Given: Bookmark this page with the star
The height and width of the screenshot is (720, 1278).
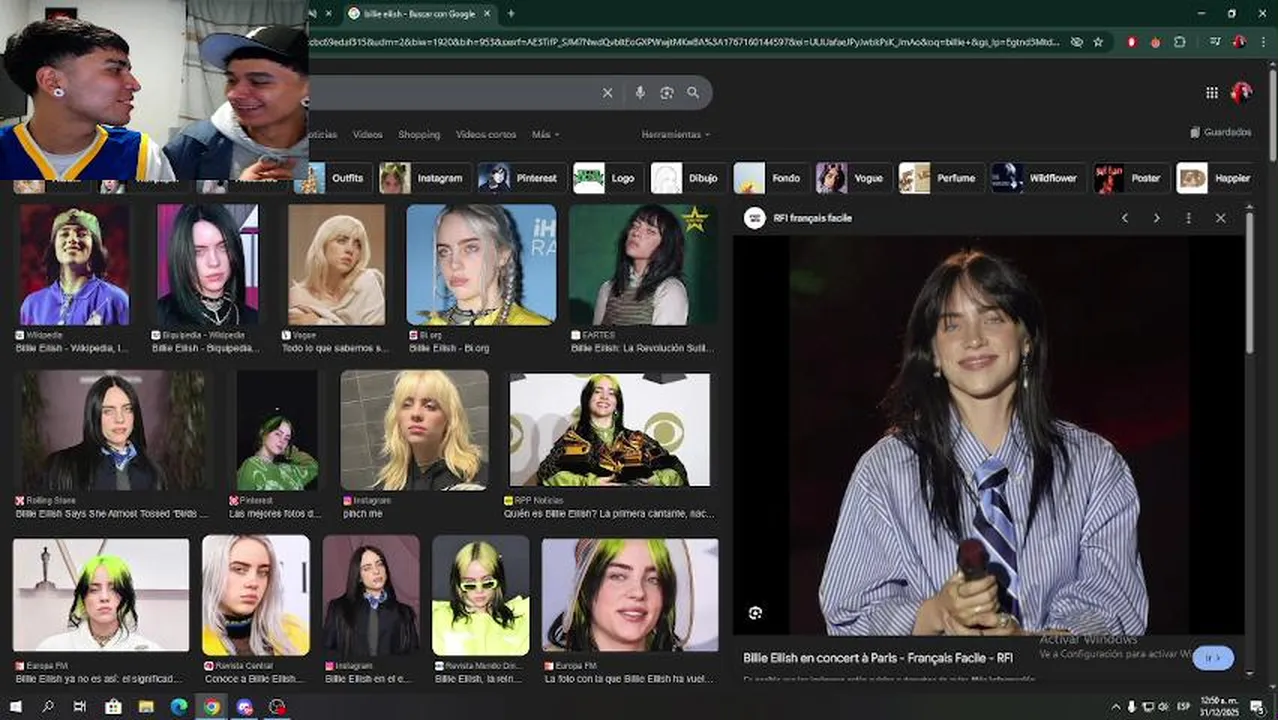Looking at the screenshot, I should coord(1098,42).
